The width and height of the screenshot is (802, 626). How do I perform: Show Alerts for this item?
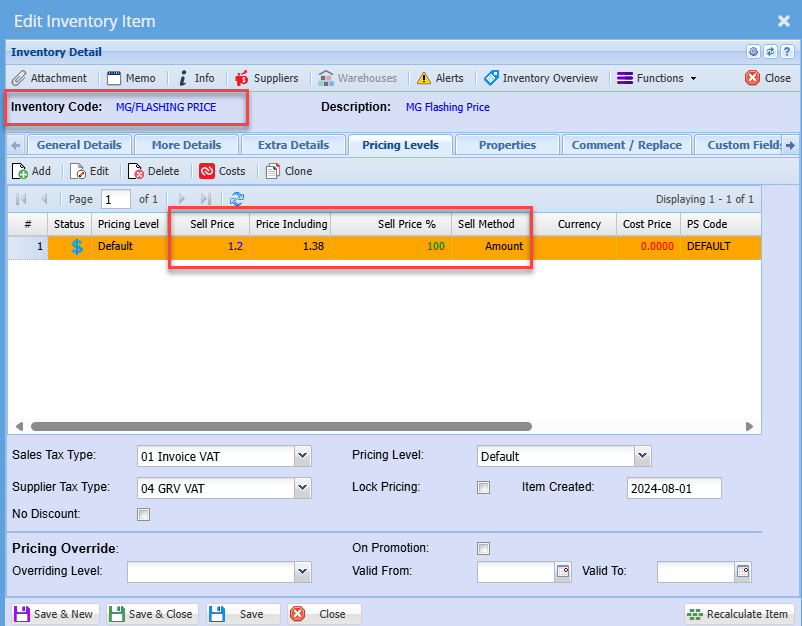tap(440, 78)
